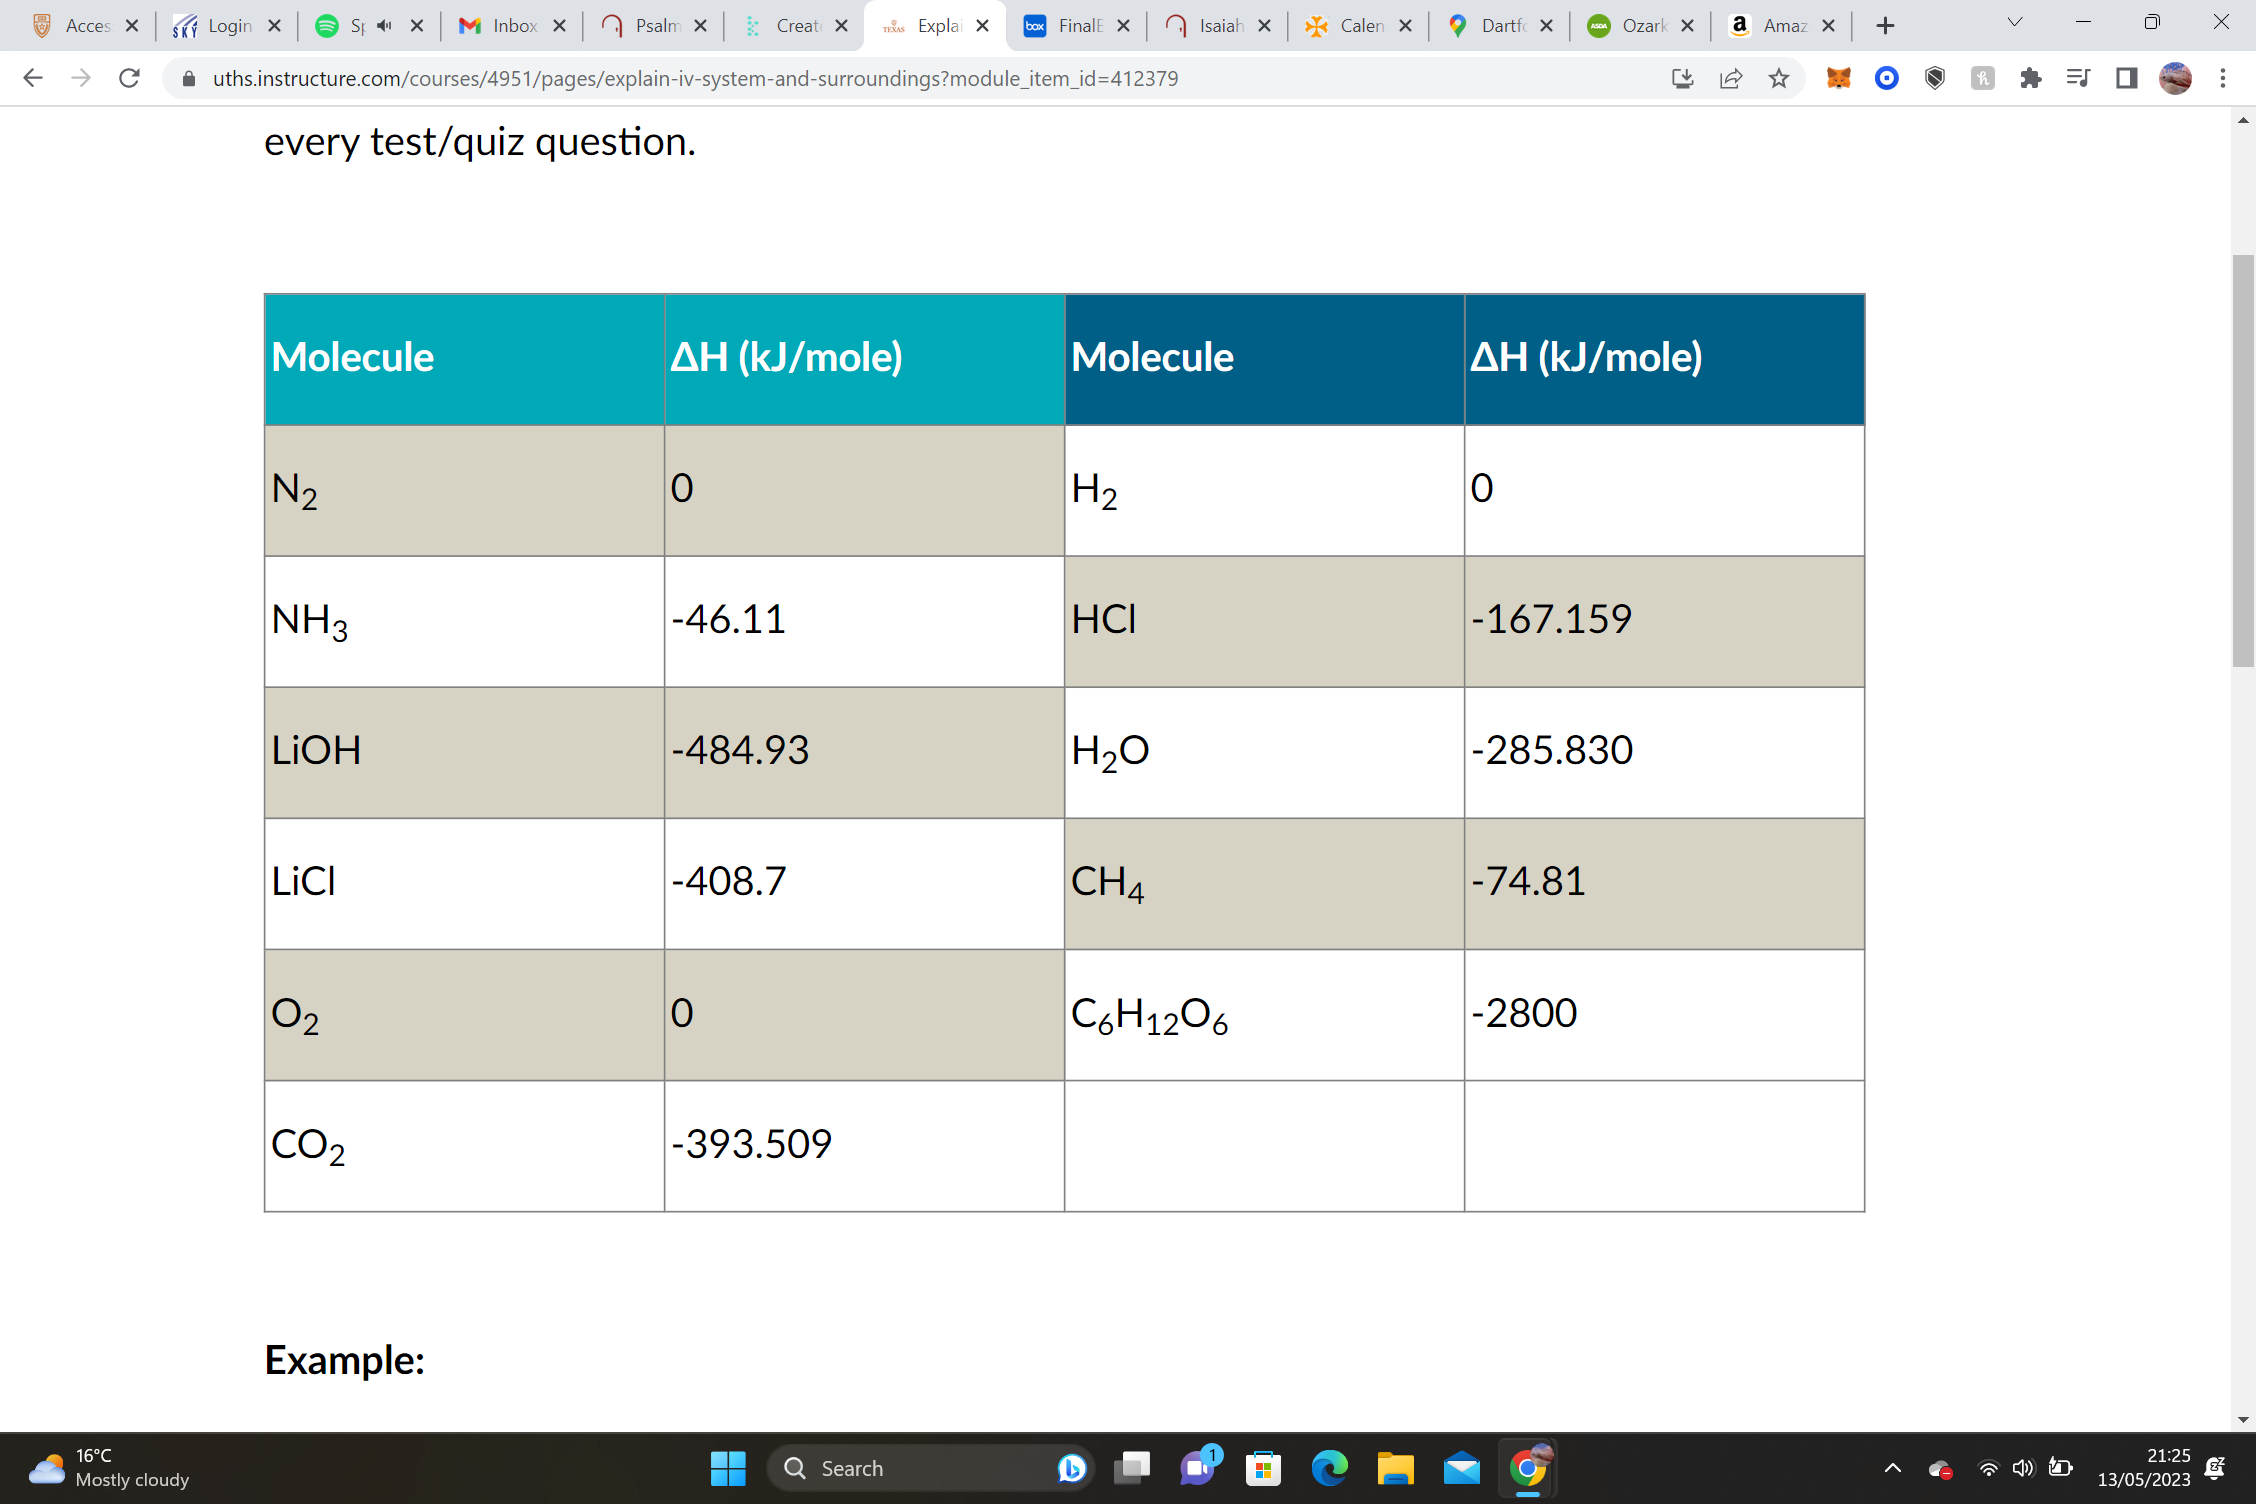Select the Example: heading
The width and height of the screenshot is (2256, 1504).
point(345,1360)
